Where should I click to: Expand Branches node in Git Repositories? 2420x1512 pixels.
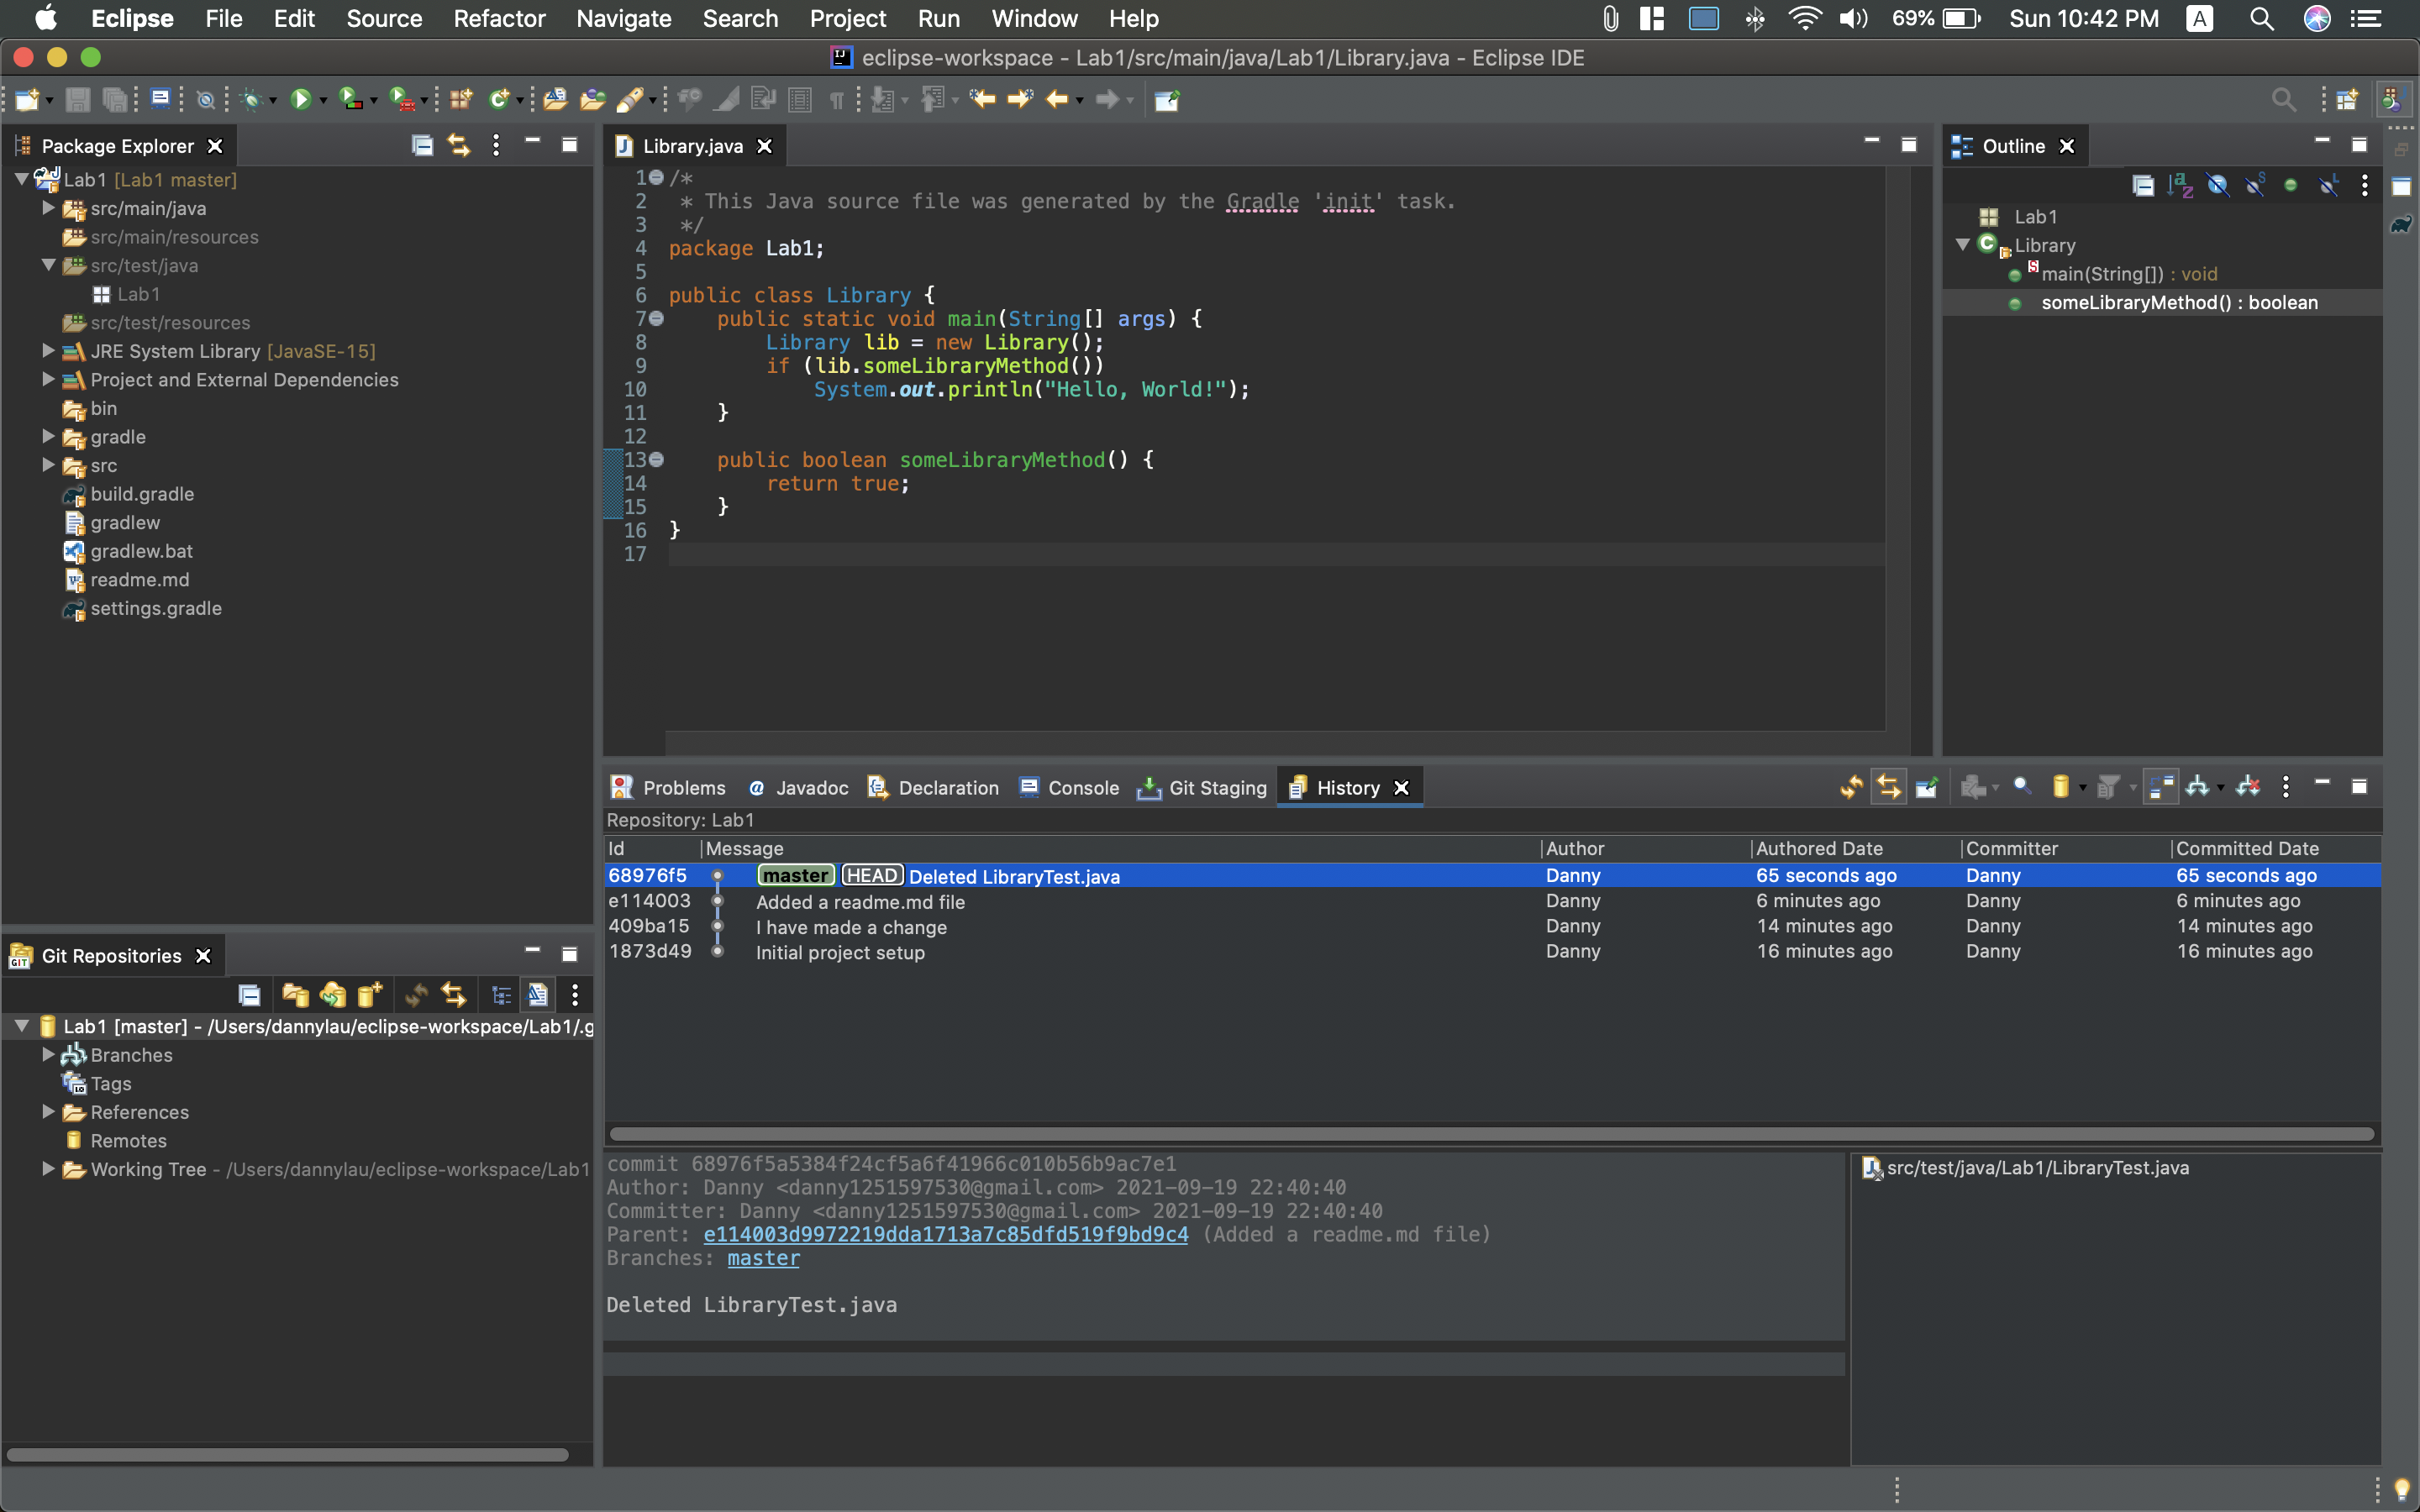tap(48, 1054)
